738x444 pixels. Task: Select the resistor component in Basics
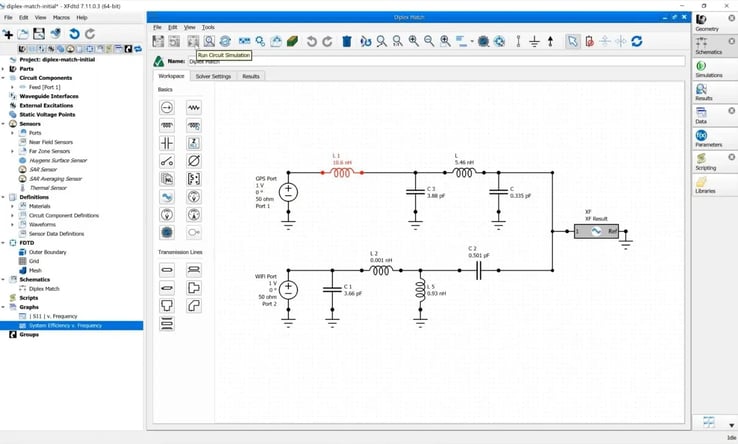coord(194,107)
